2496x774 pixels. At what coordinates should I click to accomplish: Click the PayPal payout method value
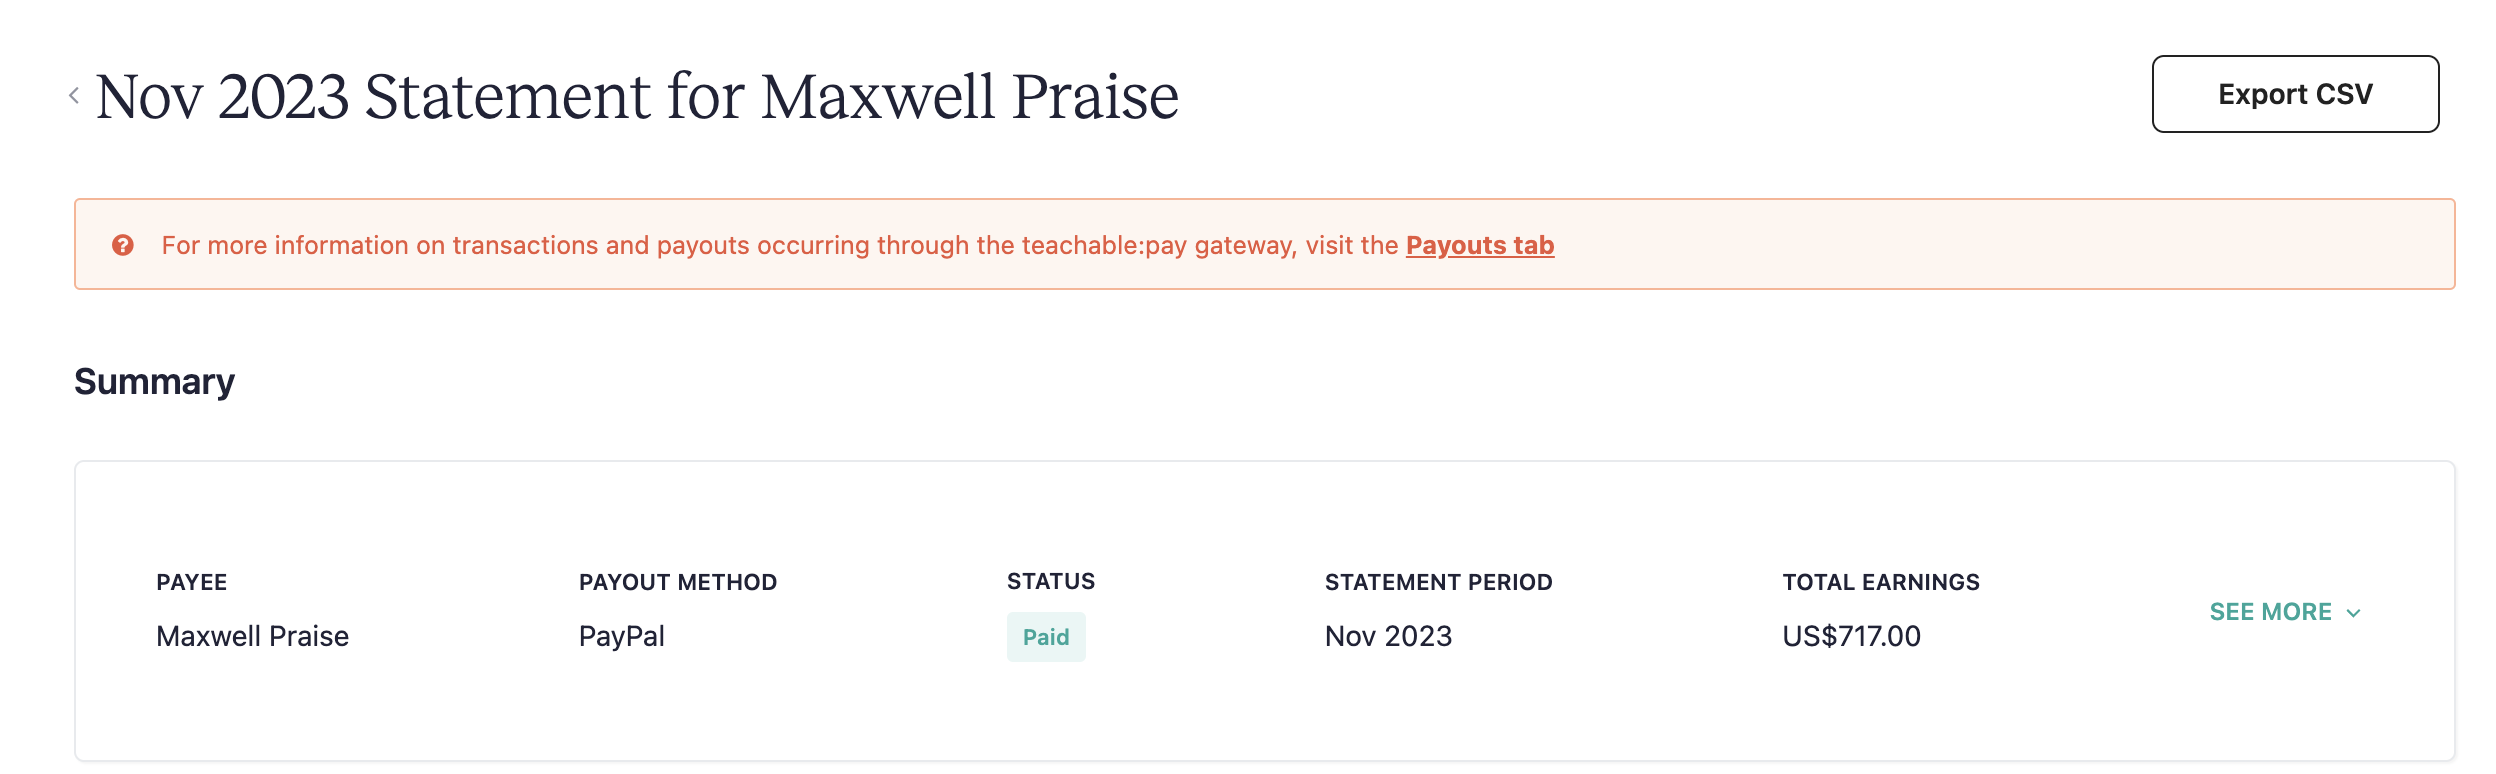click(621, 636)
